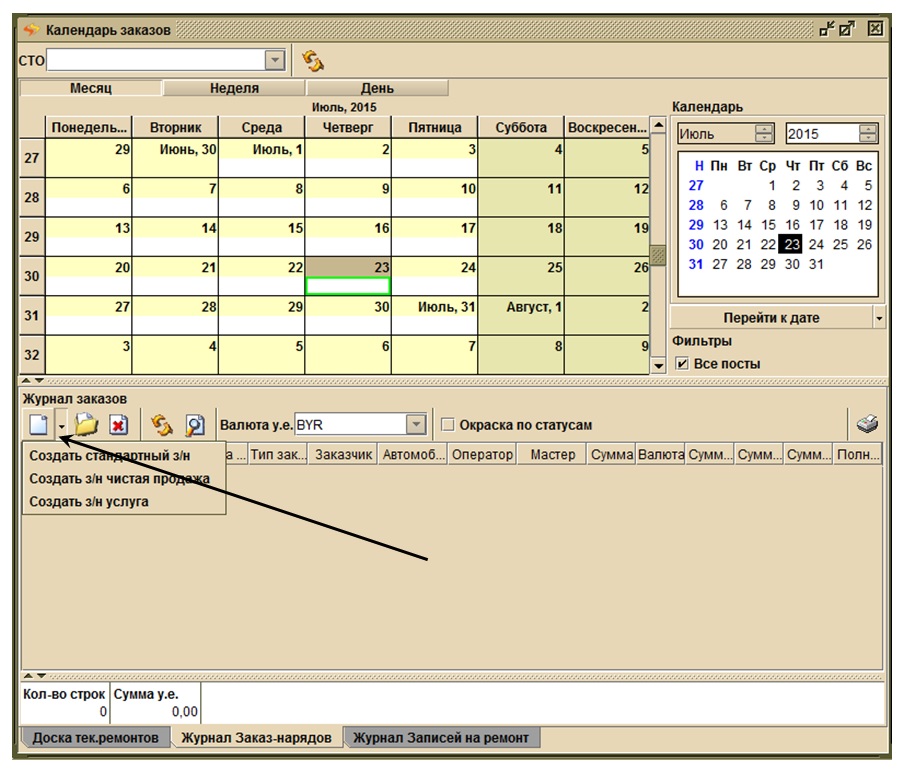This screenshot has width=907, height=773.
Task: Switch to День view
Action: (377, 88)
